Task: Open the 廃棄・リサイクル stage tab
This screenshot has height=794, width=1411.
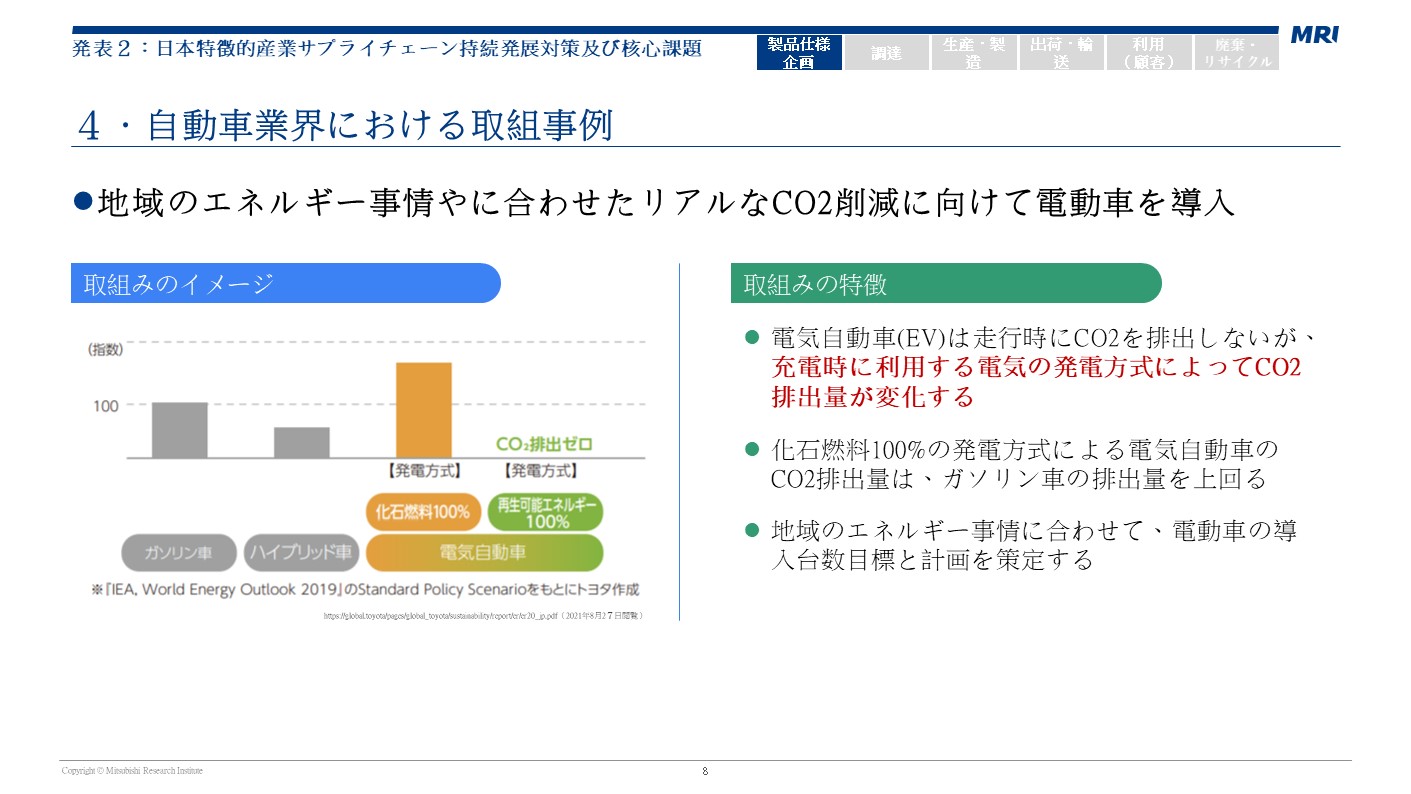Action: point(1237,53)
